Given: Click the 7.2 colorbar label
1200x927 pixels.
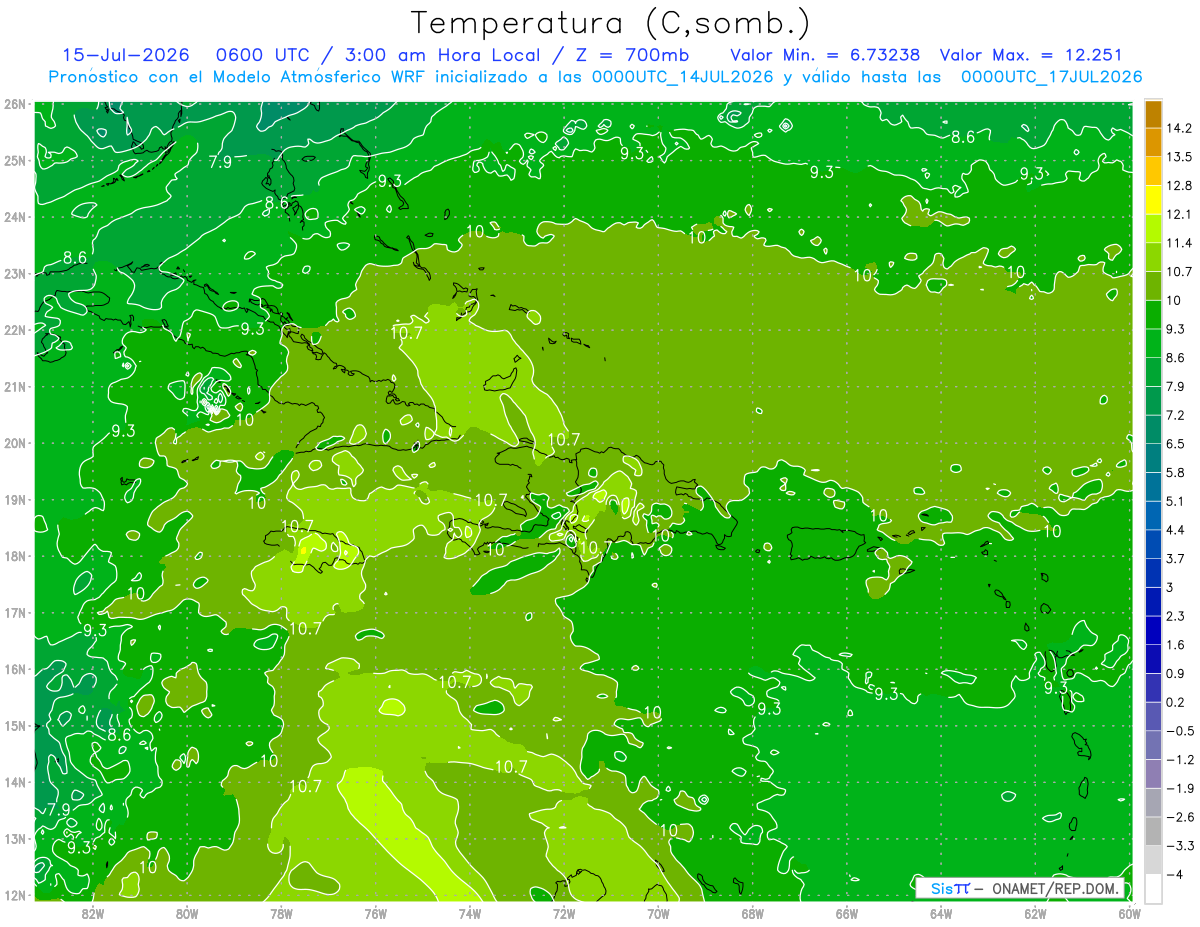Looking at the screenshot, I should (x=1176, y=415).
